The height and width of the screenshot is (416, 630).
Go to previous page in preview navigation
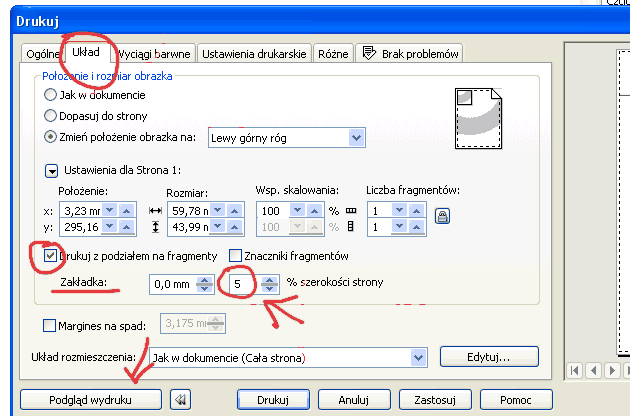click(x=594, y=370)
